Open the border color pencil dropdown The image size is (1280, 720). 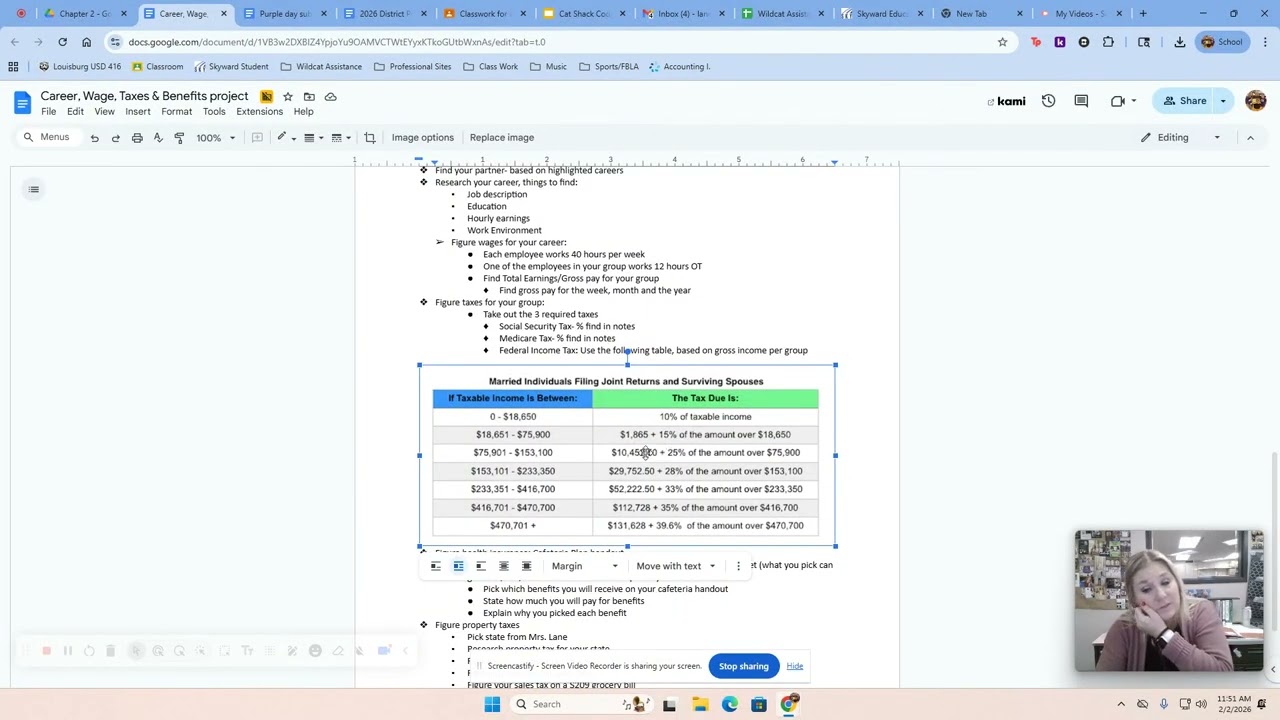[285, 138]
